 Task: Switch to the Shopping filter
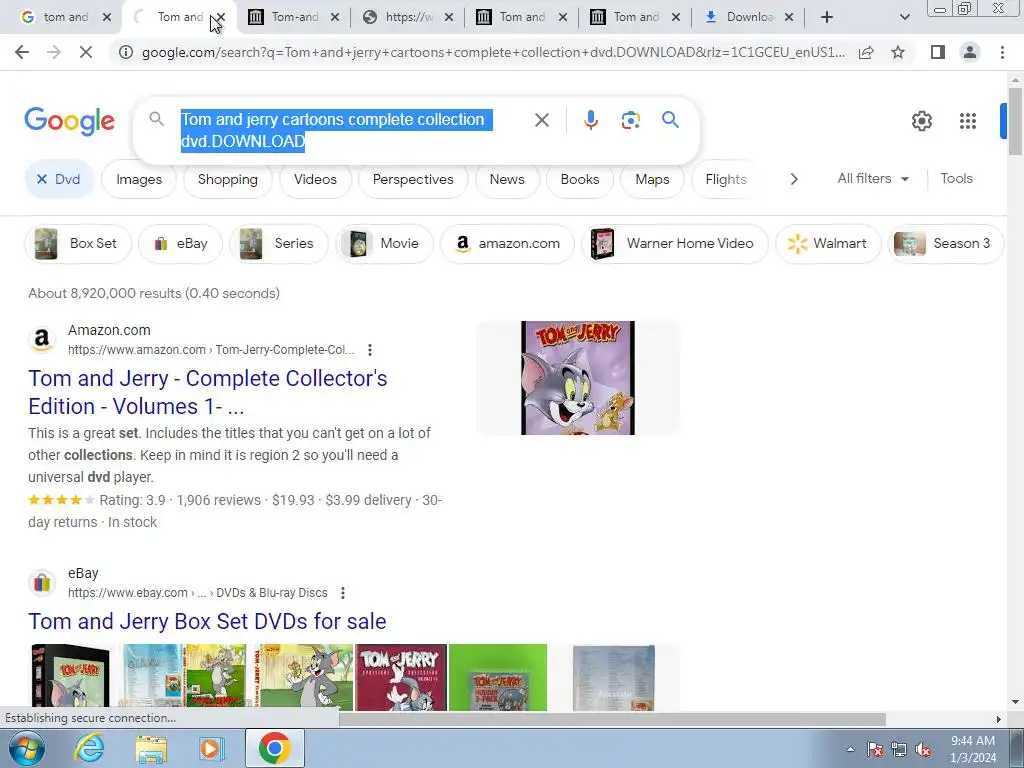point(228,180)
